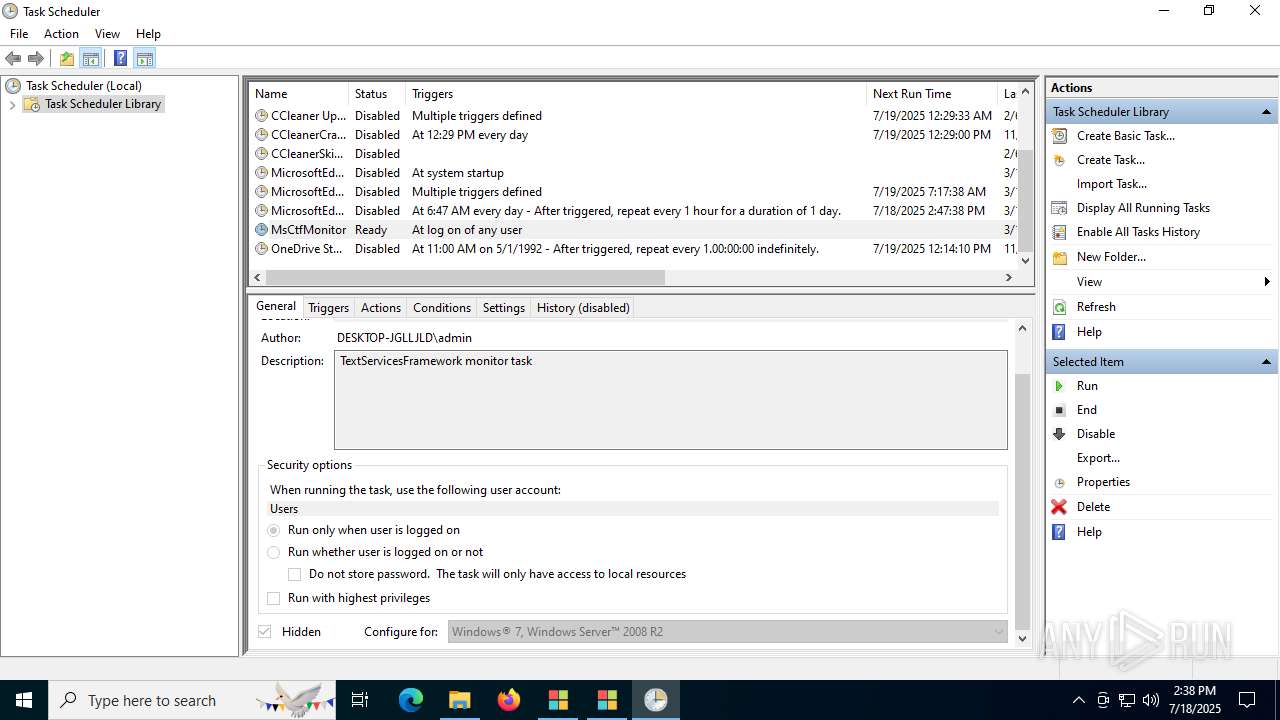Click the green Run arrow icon
This screenshot has width=1280, height=720.
point(1060,386)
